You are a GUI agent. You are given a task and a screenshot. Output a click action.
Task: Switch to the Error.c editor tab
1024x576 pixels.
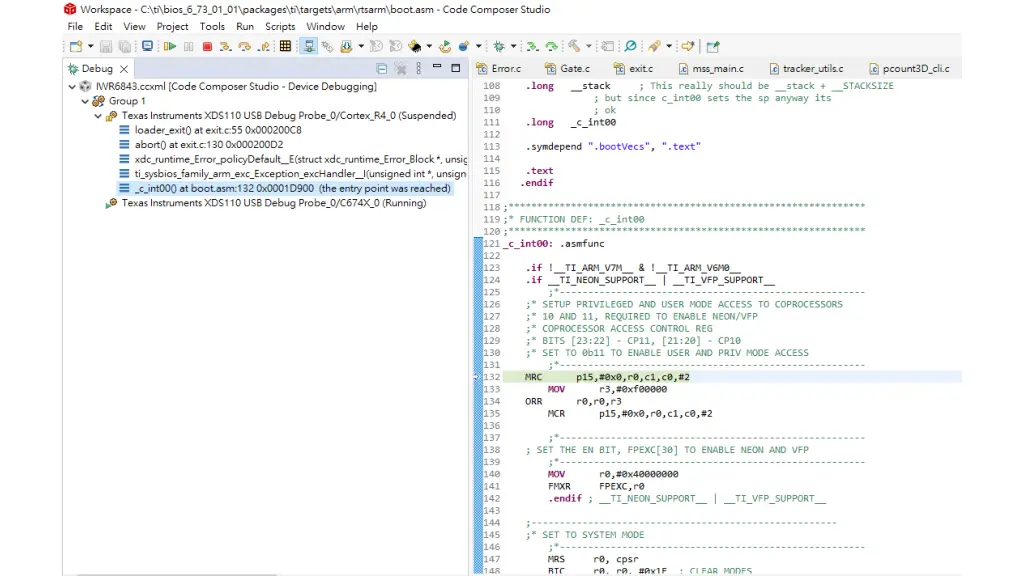(500, 69)
